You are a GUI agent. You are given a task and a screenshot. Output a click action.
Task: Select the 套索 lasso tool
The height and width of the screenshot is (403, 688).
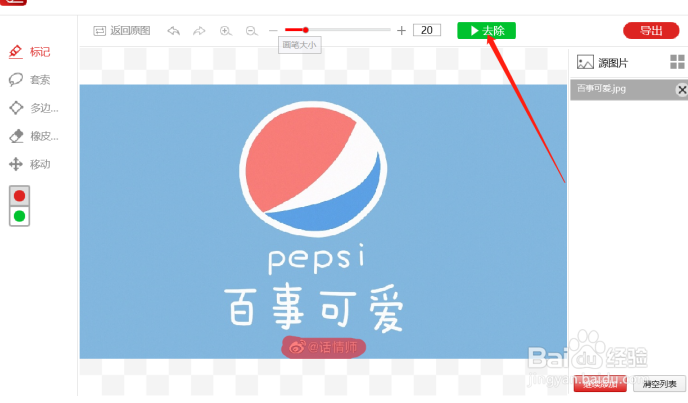[29, 80]
